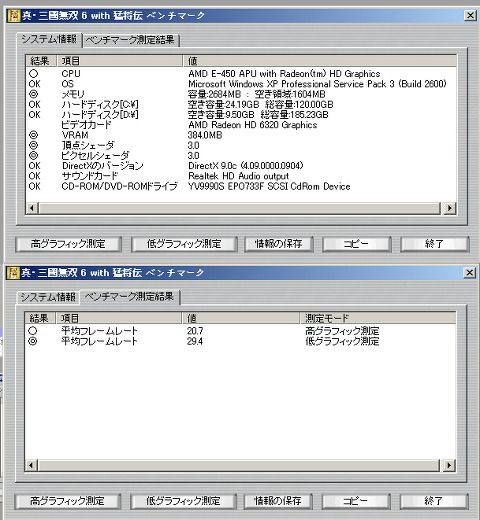Click double-circle icon on ピクセルシェーダ row
This screenshot has width=480, height=520.
point(33,156)
